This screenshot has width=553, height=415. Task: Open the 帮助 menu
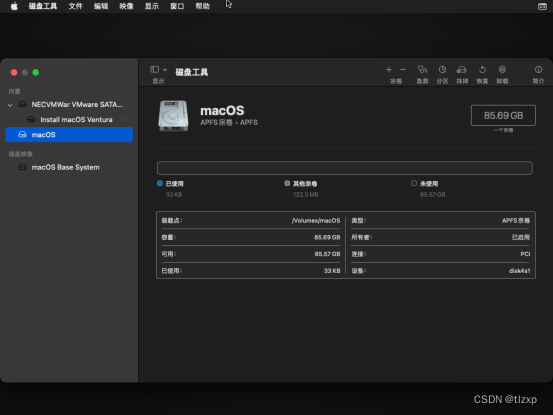click(x=202, y=6)
